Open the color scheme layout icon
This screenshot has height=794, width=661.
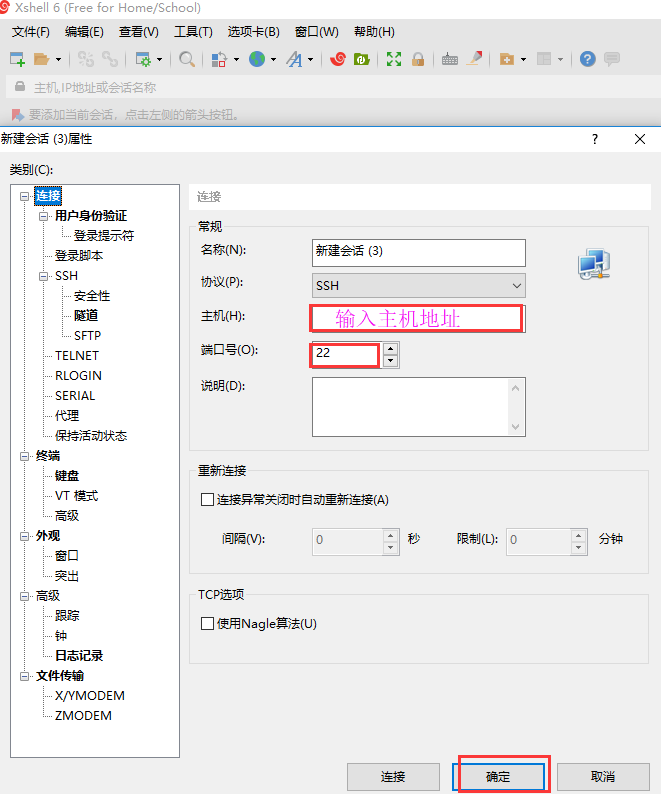click(x=219, y=59)
